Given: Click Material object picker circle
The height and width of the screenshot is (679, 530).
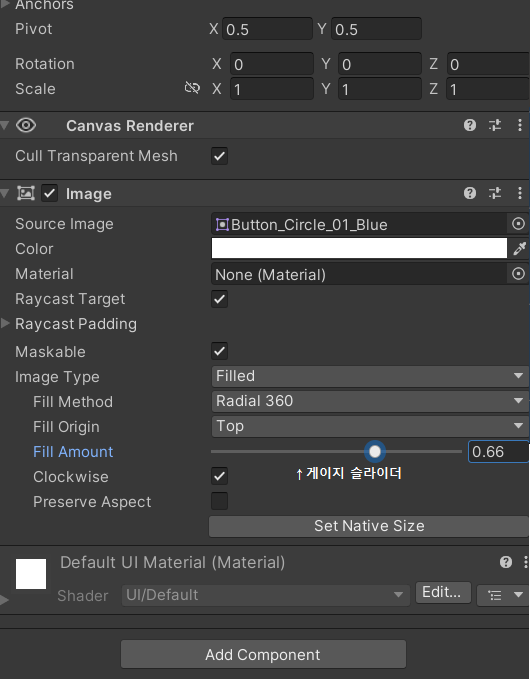Looking at the screenshot, I should coord(518,274).
